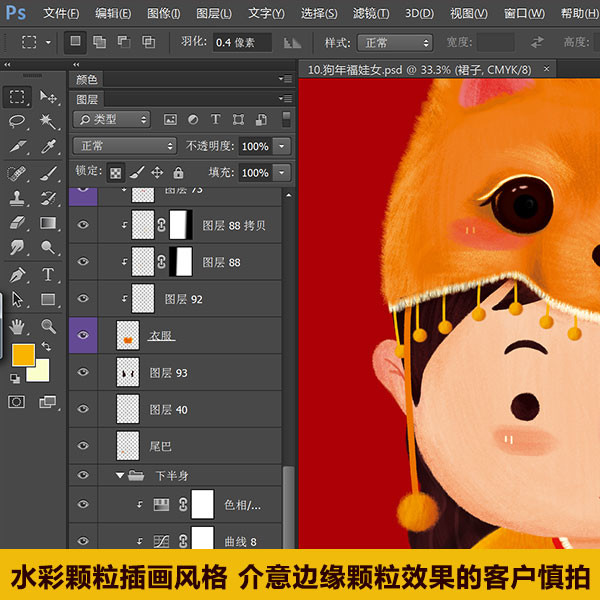Hide the 图层 88 拷贝 layer

point(83,225)
